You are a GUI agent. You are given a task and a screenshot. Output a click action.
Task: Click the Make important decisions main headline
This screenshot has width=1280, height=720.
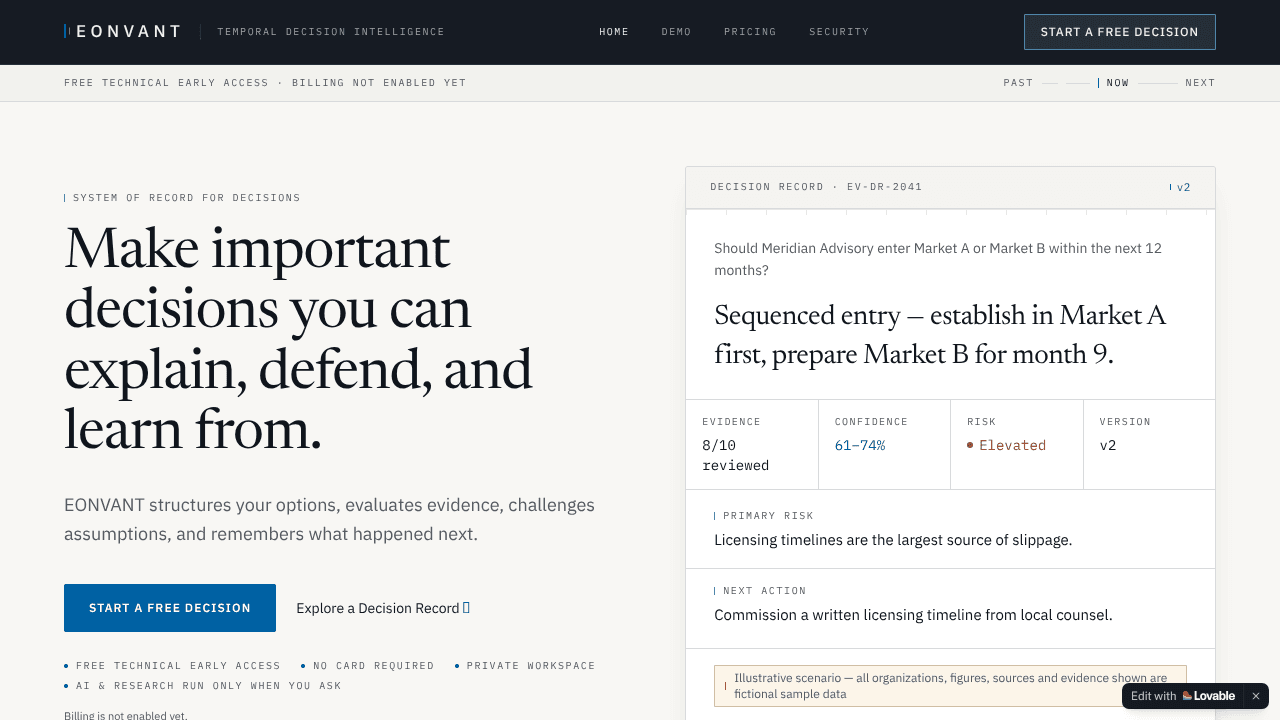pos(298,338)
